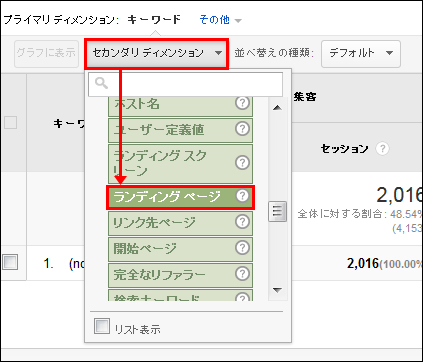Open help icon for 開始ページ
The image size is (423, 362).
(x=242, y=247)
